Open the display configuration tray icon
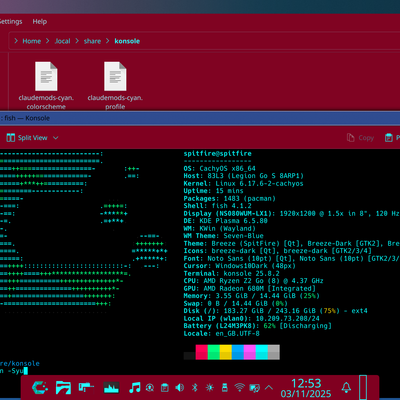The image size is (400, 400). 255,388
